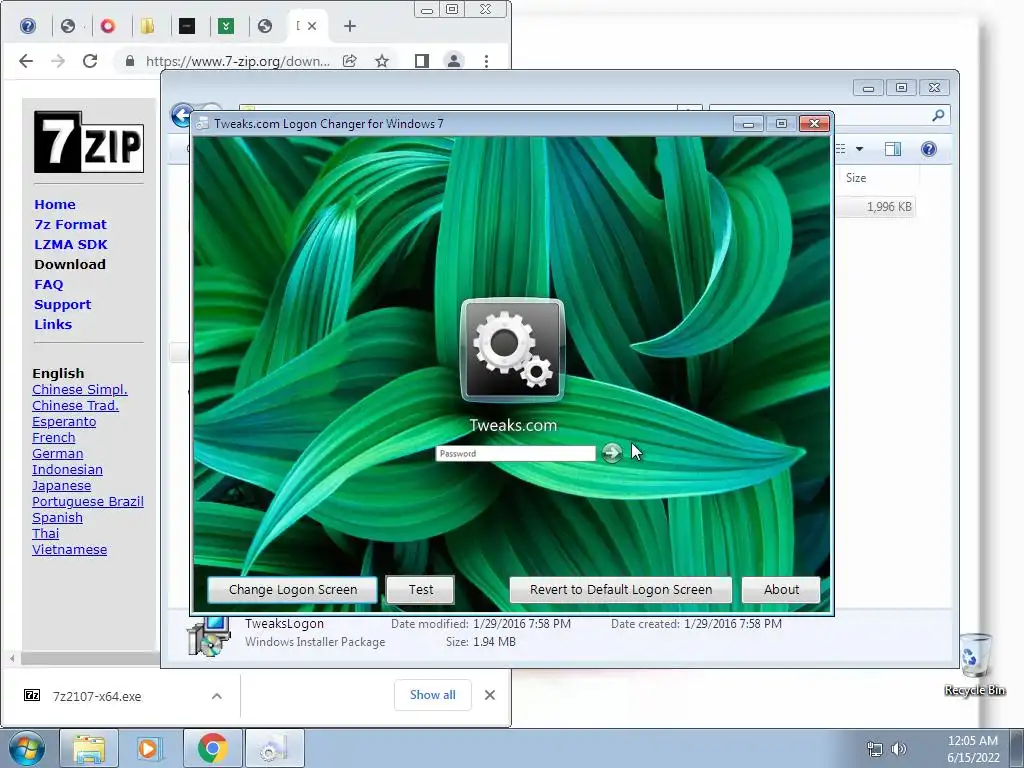Screen dimensions: 1024x768
Task: Switch to the yellow folder icon tab
Action: tap(147, 26)
